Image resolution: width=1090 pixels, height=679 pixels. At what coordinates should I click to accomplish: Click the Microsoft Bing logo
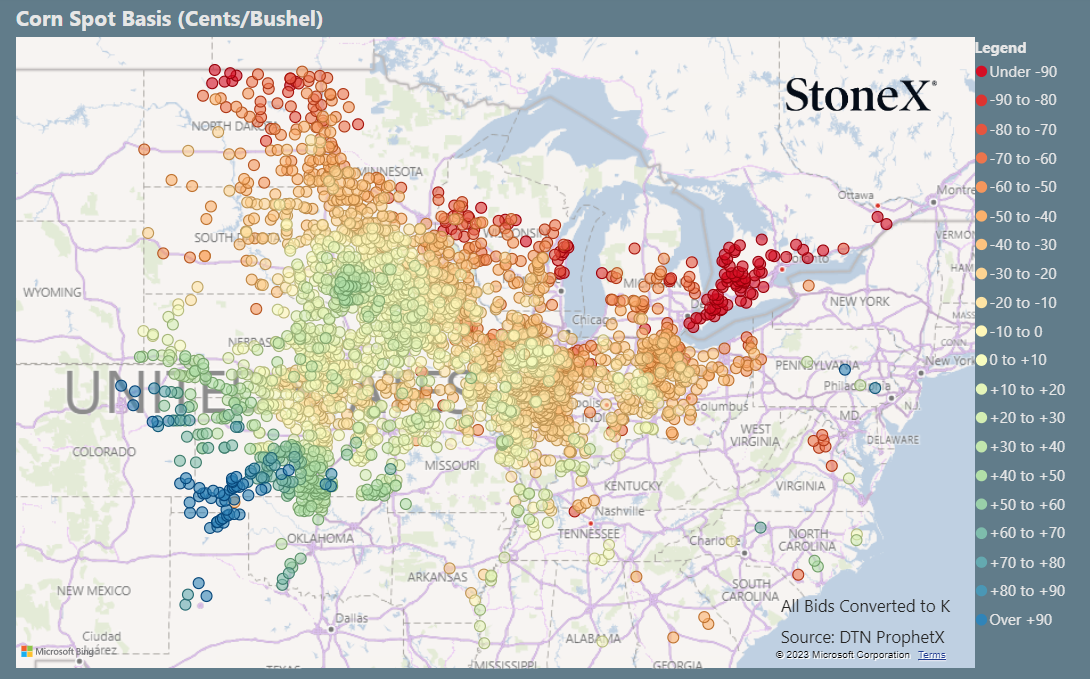pyautogui.click(x=58, y=651)
